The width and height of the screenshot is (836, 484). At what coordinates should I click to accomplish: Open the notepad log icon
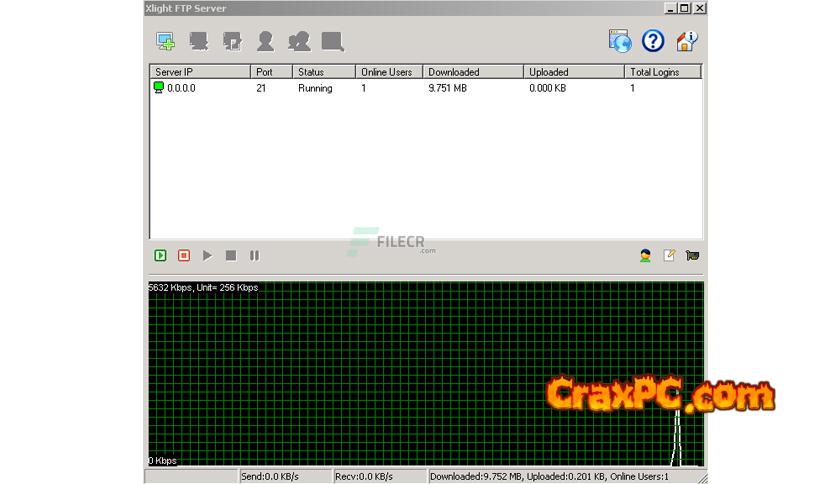[669, 256]
